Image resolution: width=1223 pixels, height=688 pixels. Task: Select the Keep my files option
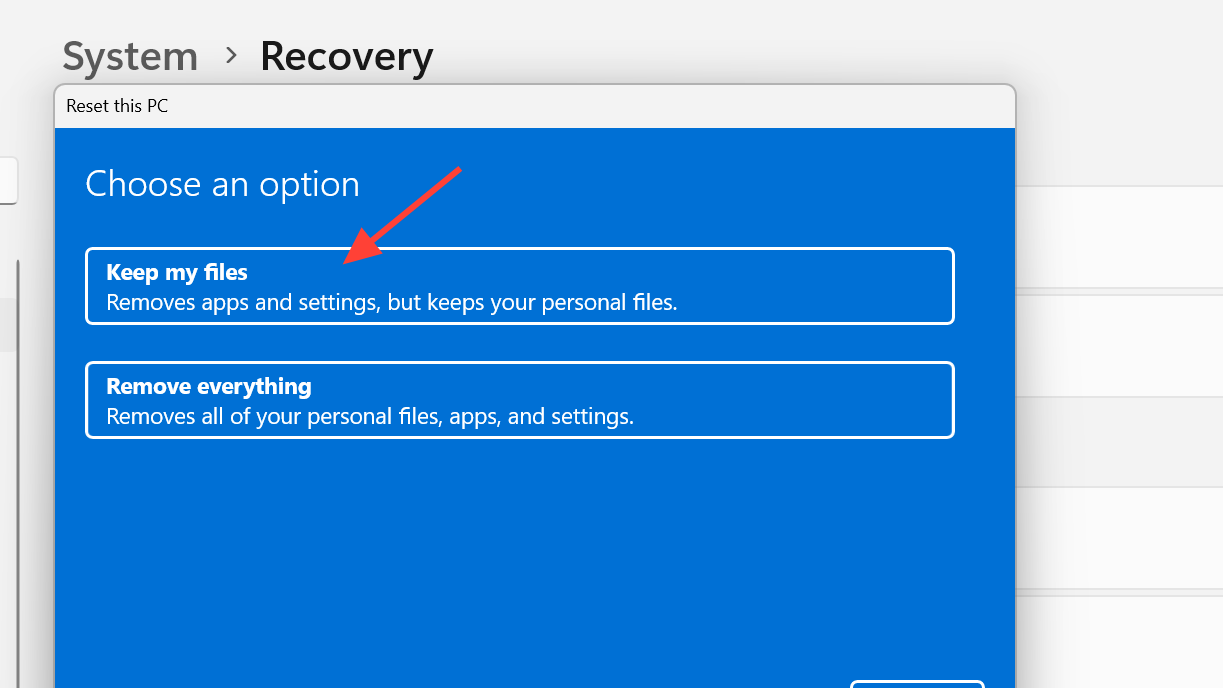520,286
